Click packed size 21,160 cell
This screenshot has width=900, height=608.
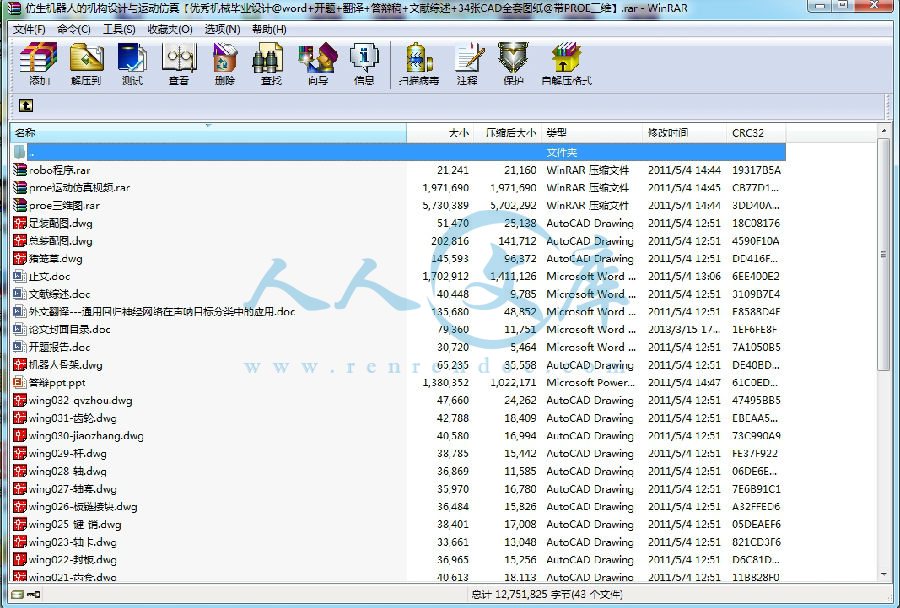520,170
